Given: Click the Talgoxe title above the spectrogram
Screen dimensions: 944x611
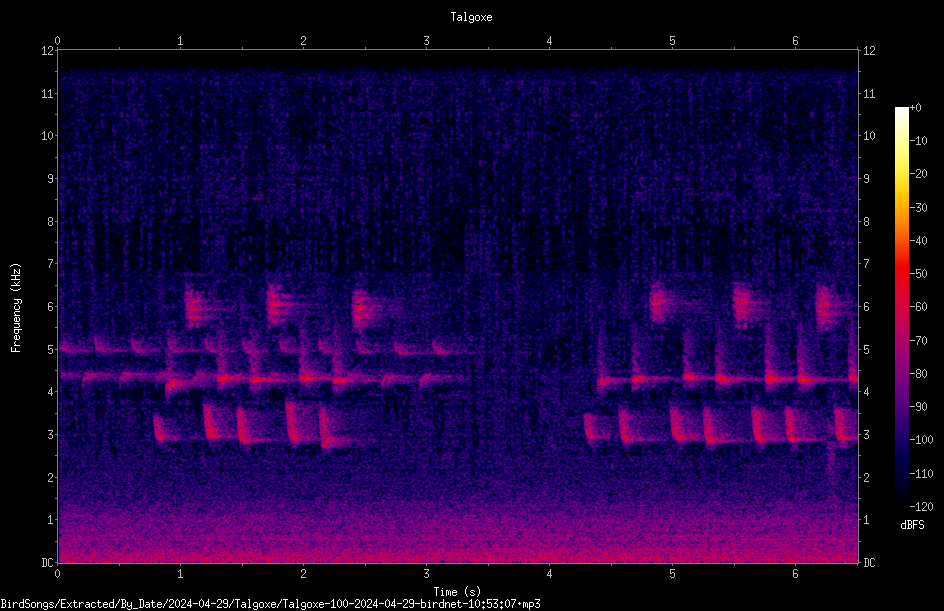Looking at the screenshot, I should [x=471, y=17].
